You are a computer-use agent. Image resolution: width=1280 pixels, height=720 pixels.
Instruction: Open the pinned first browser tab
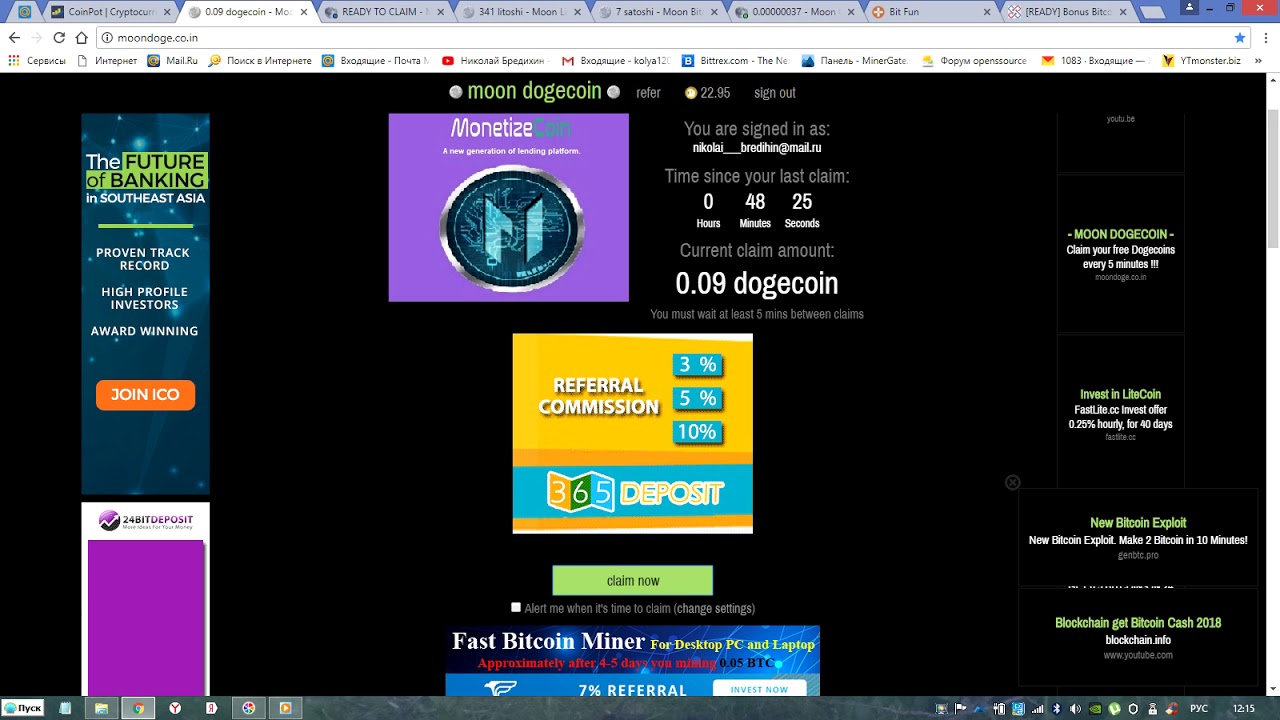point(25,12)
